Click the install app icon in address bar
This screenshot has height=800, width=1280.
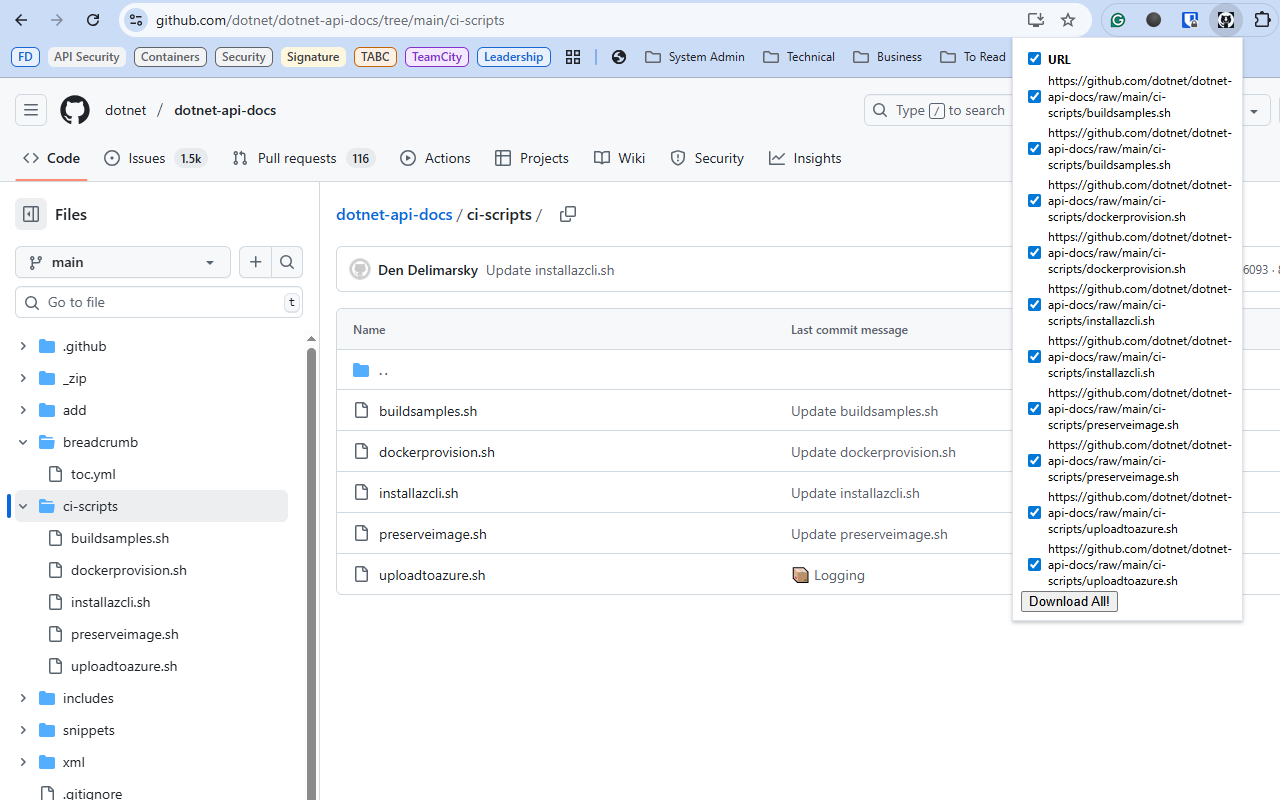pos(1036,20)
